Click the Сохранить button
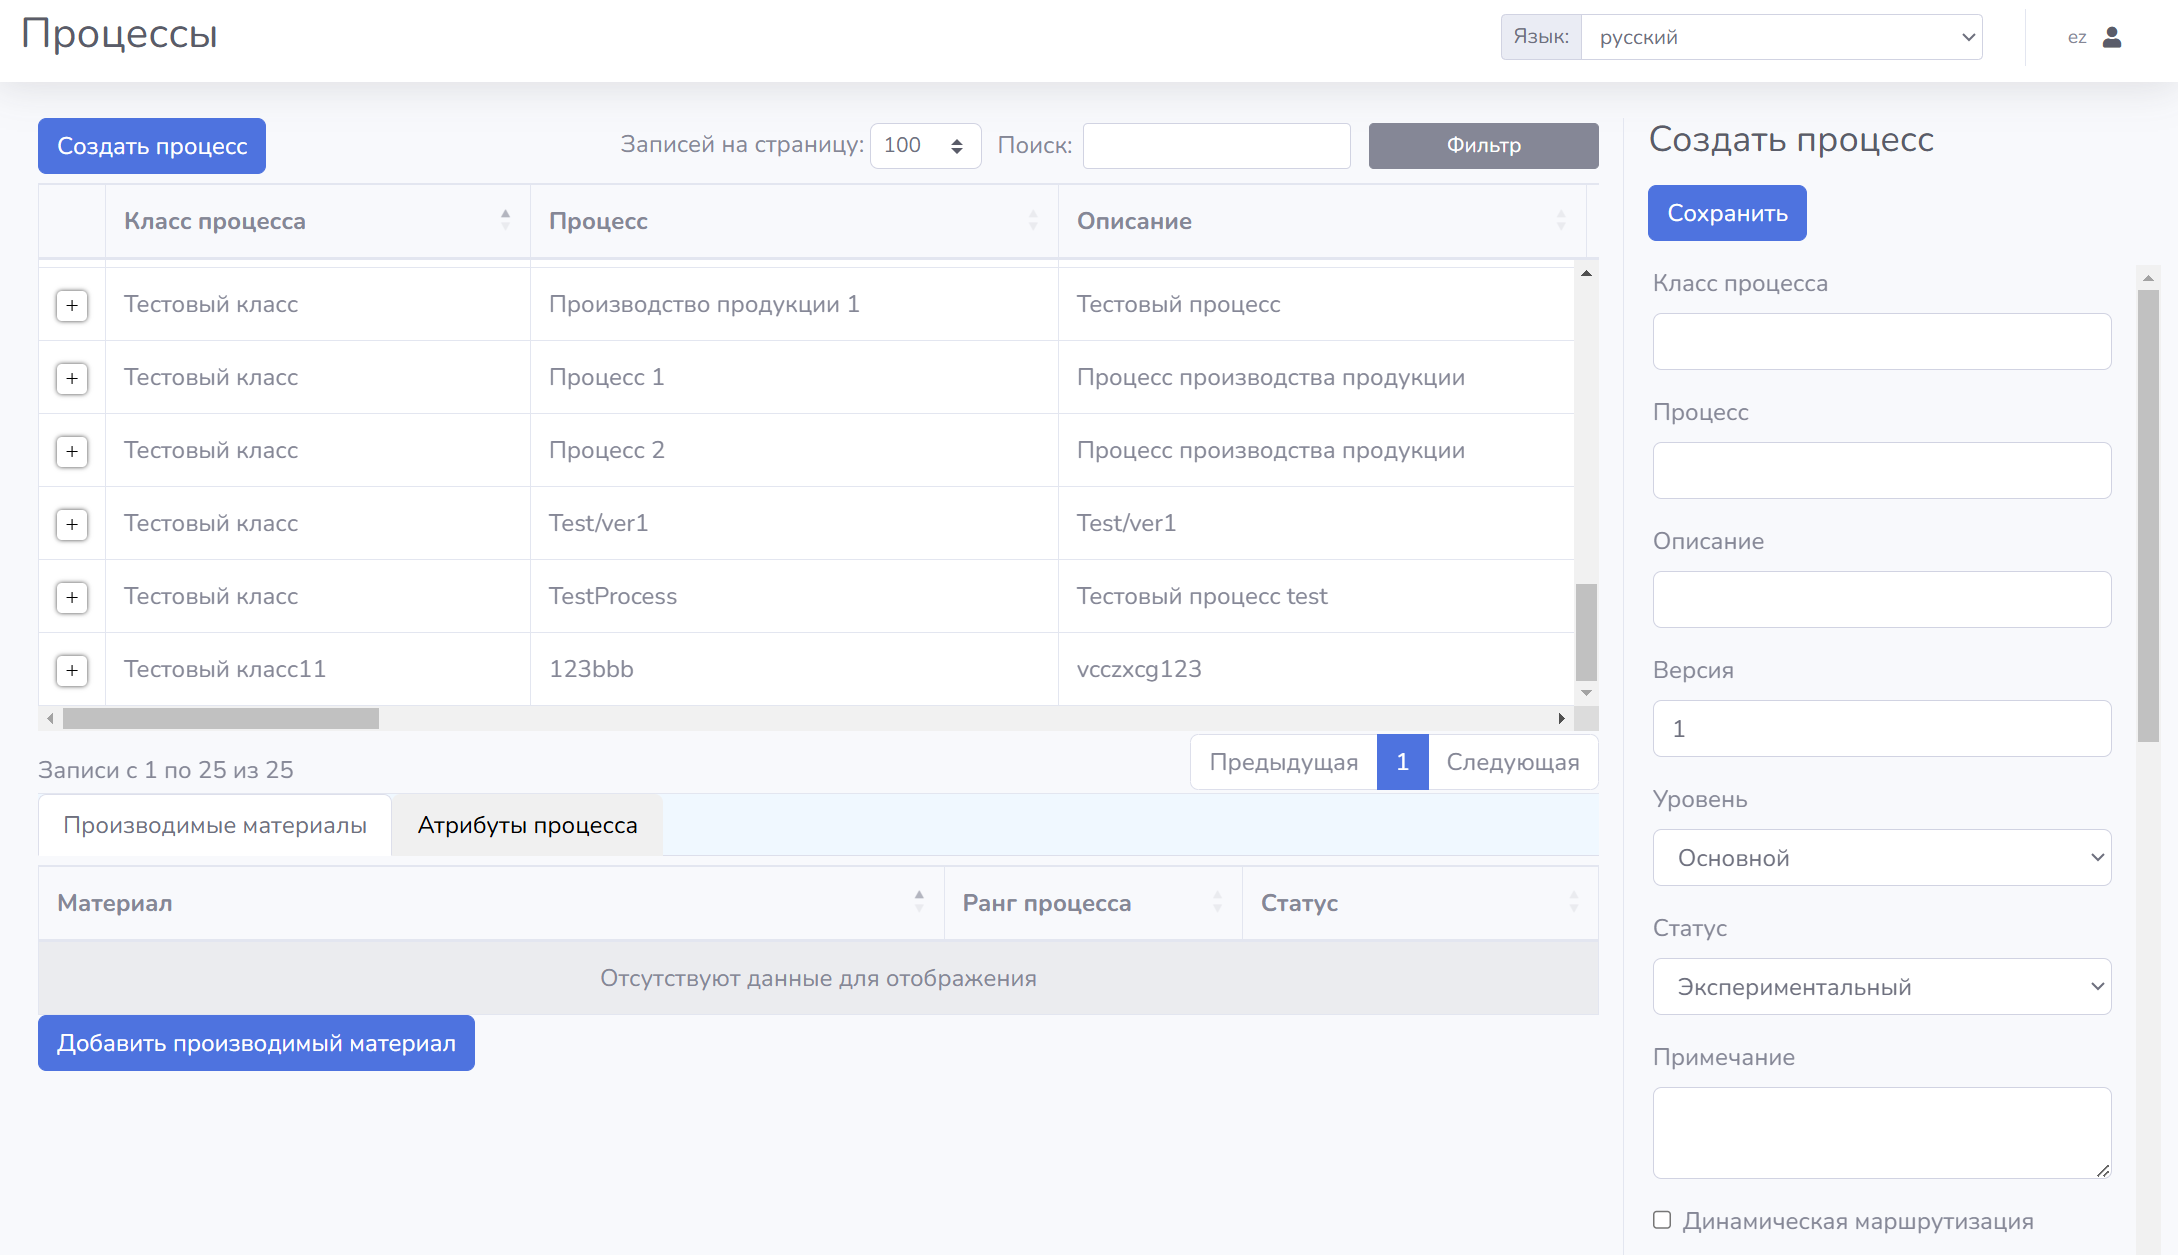The image size is (2178, 1255). [x=1726, y=213]
